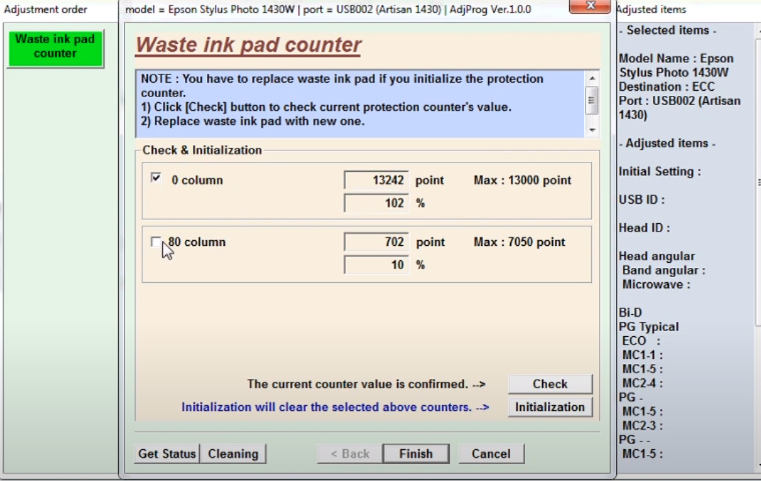761x481 pixels.
Task: Click 'Initialization will clear the selected above counters' text
Action: pyautogui.click(x=326, y=407)
